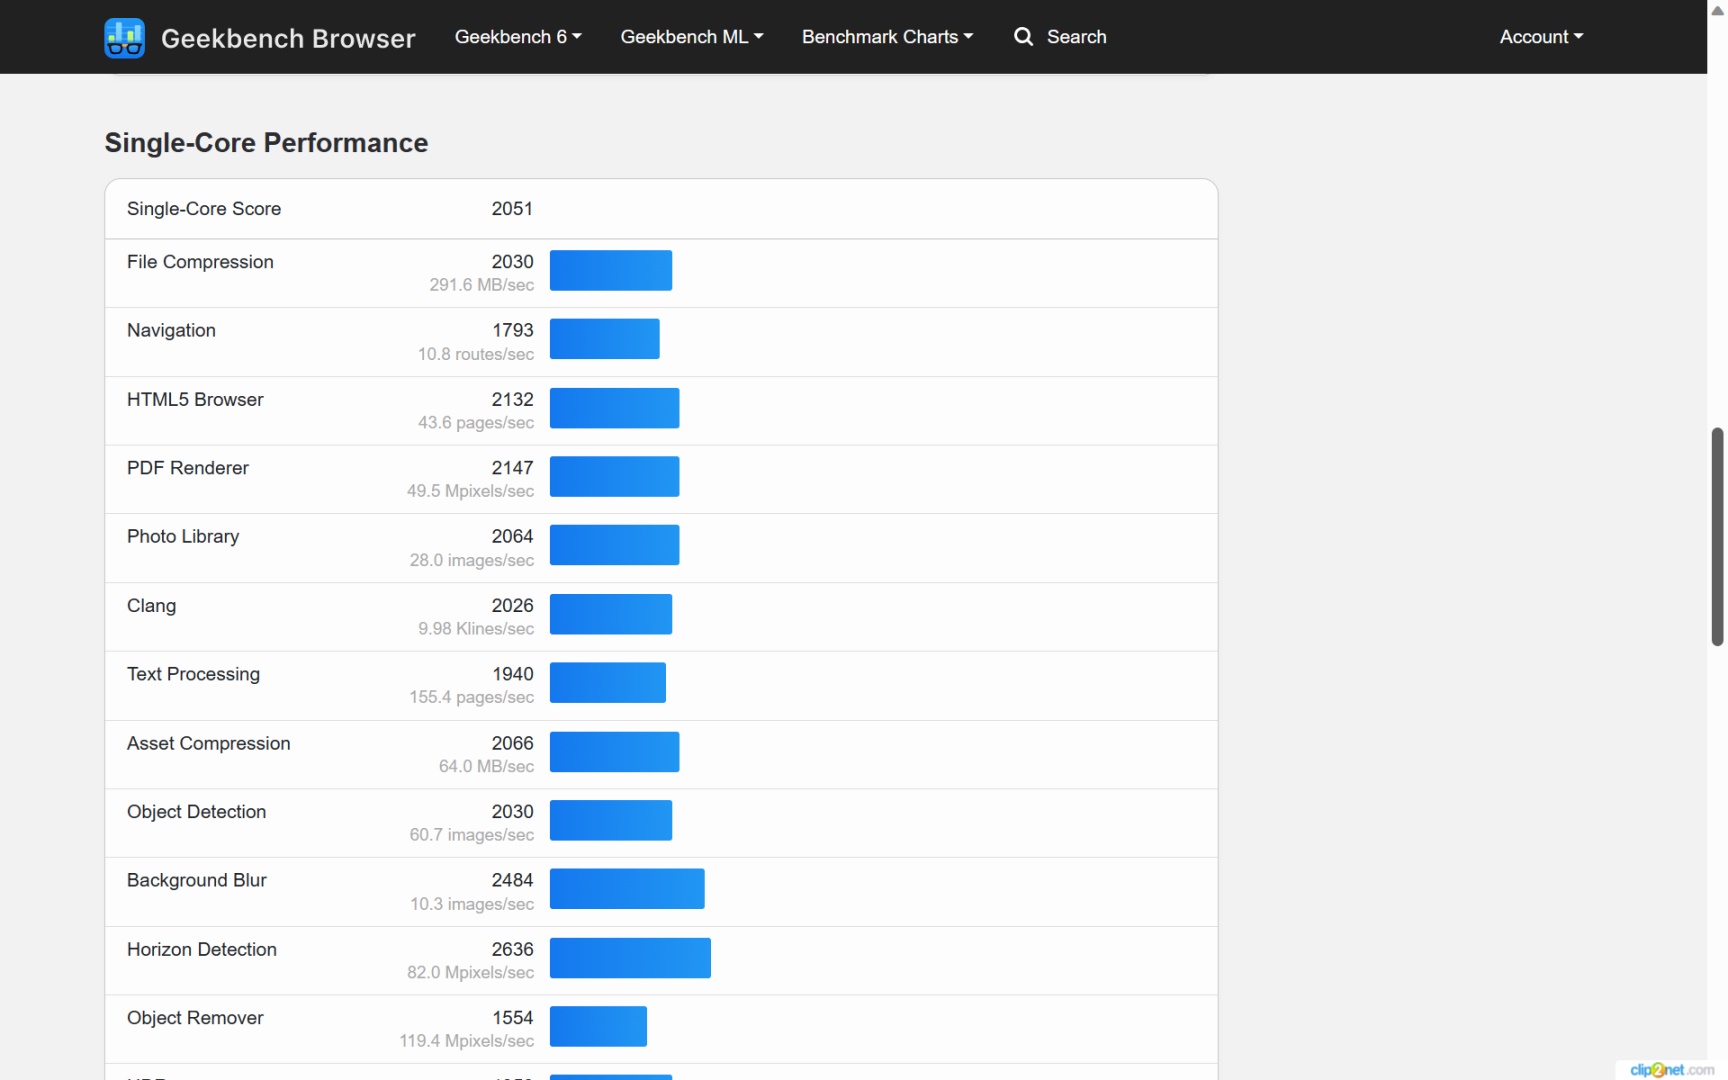Select the HTML5 Browser row label
This screenshot has height=1080, width=1728.
(195, 399)
